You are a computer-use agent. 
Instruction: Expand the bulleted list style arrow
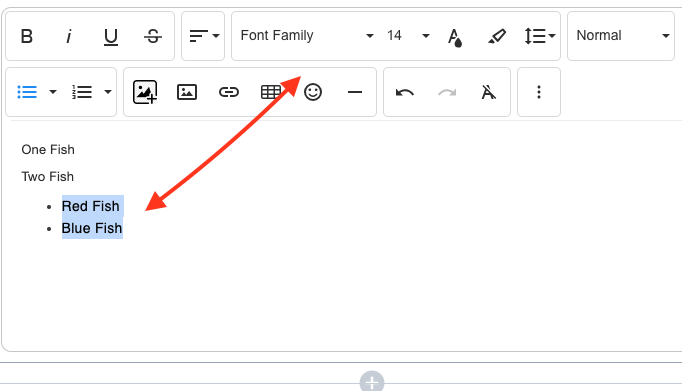pyautogui.click(x=53, y=92)
